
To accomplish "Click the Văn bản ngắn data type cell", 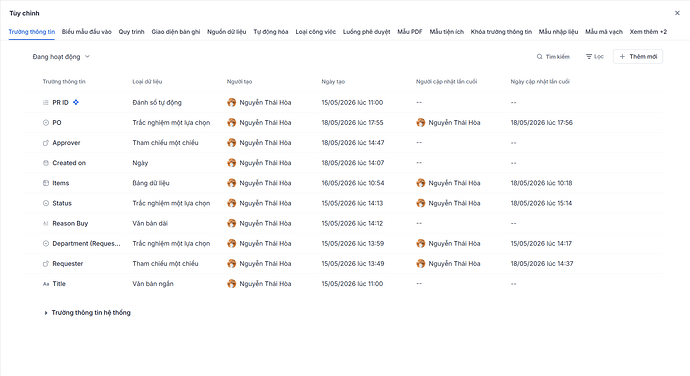I will tap(153, 284).
